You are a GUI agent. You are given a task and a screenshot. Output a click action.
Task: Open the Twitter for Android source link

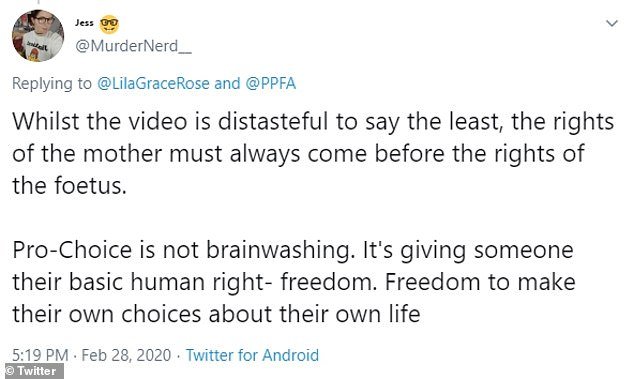click(252, 355)
